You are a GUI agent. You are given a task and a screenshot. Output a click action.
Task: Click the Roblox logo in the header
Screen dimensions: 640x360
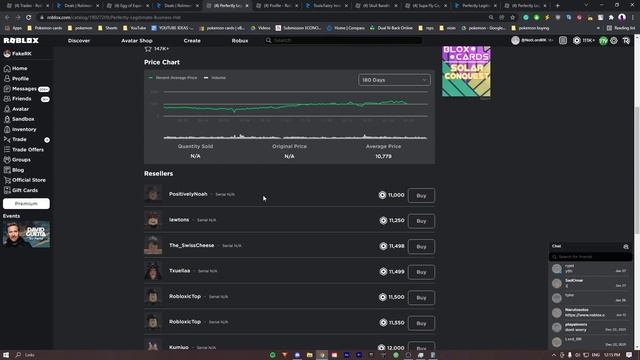21,40
